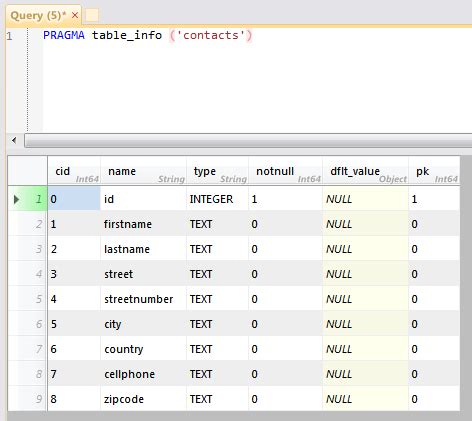Click the NULL default value in firstname row
This screenshot has width=472, height=421.
click(x=365, y=224)
